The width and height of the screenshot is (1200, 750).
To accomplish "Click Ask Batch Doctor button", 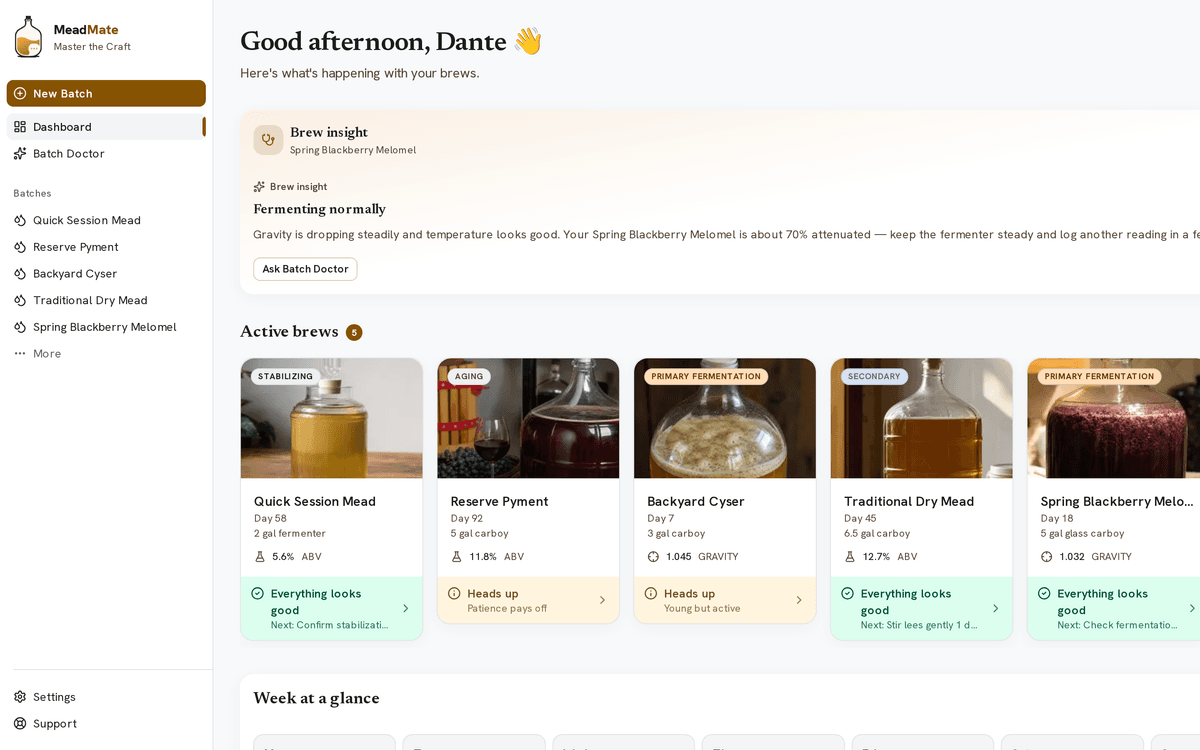I will [305, 269].
